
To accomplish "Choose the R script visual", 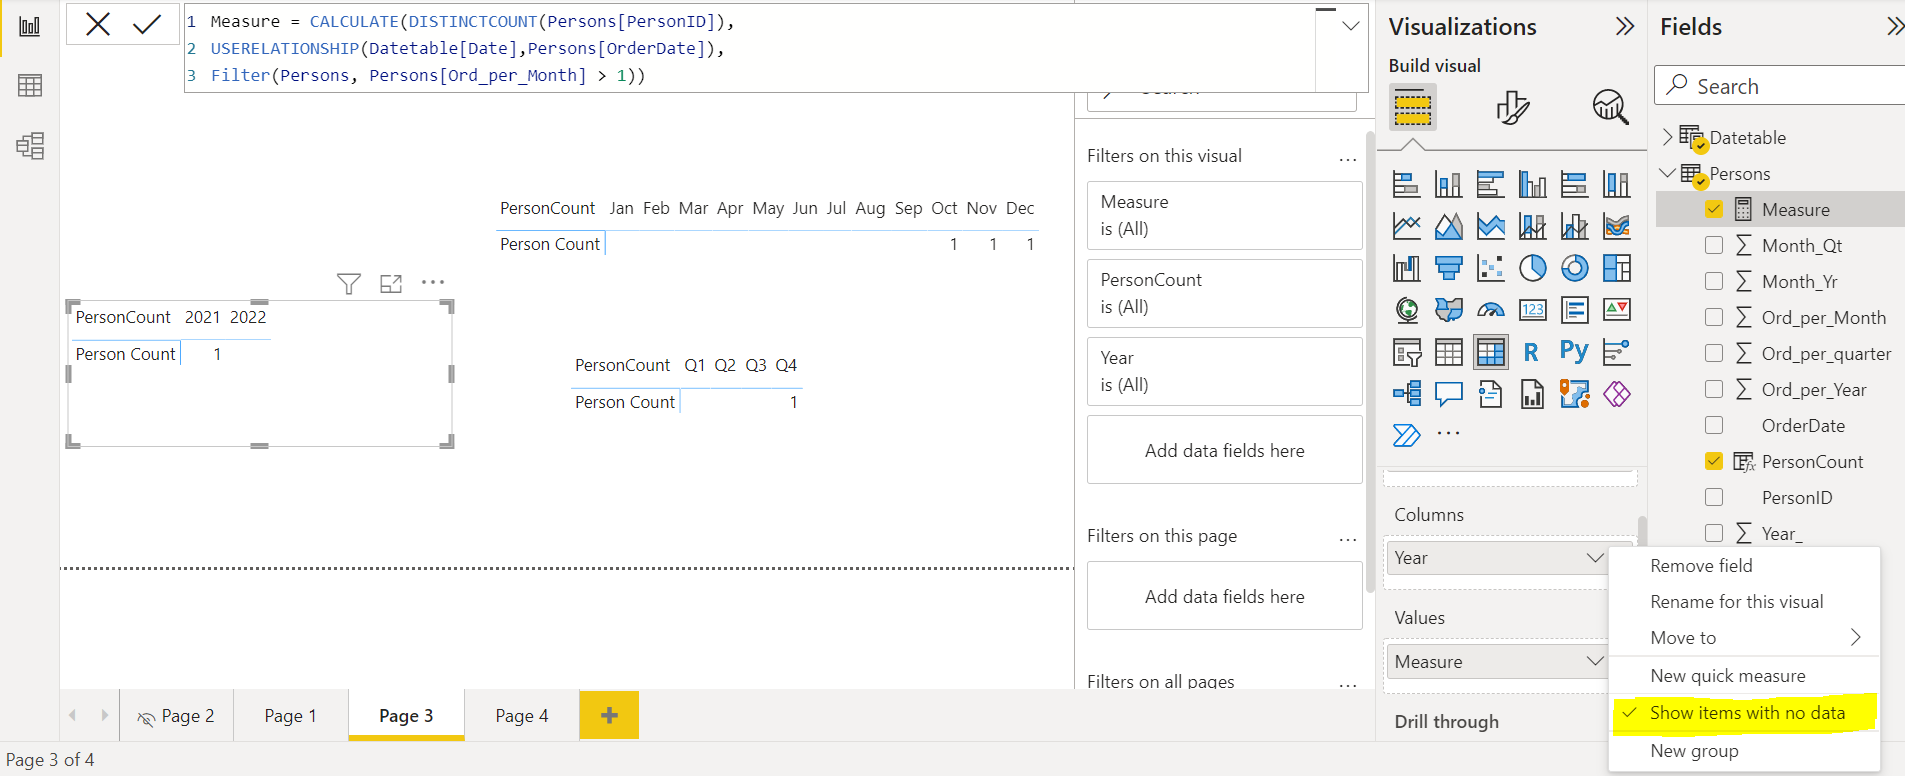I will click(x=1531, y=352).
